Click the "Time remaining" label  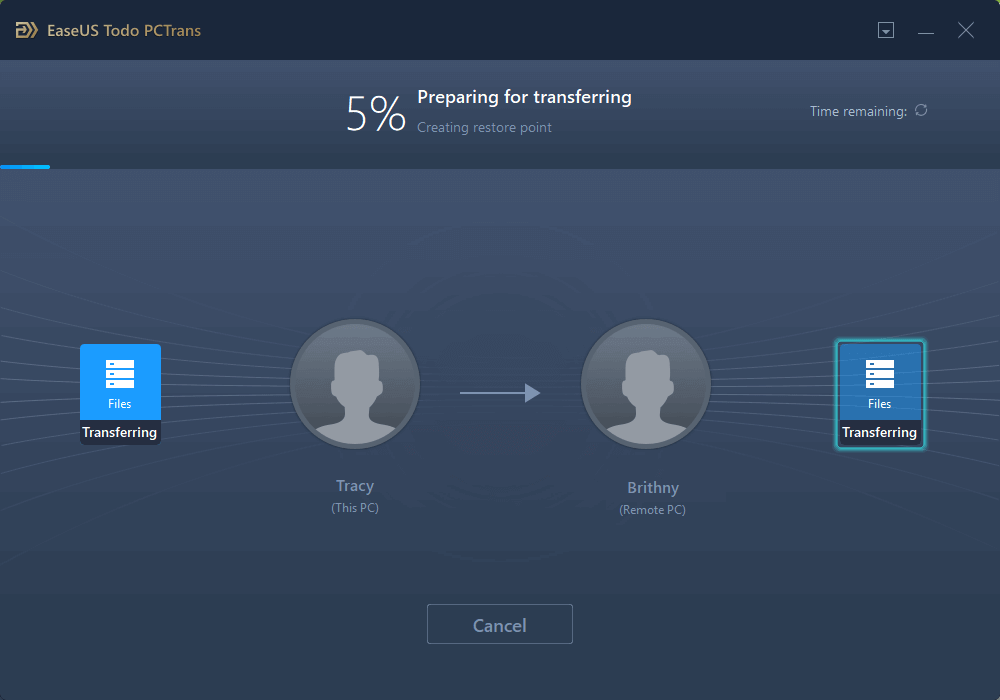[x=858, y=111]
